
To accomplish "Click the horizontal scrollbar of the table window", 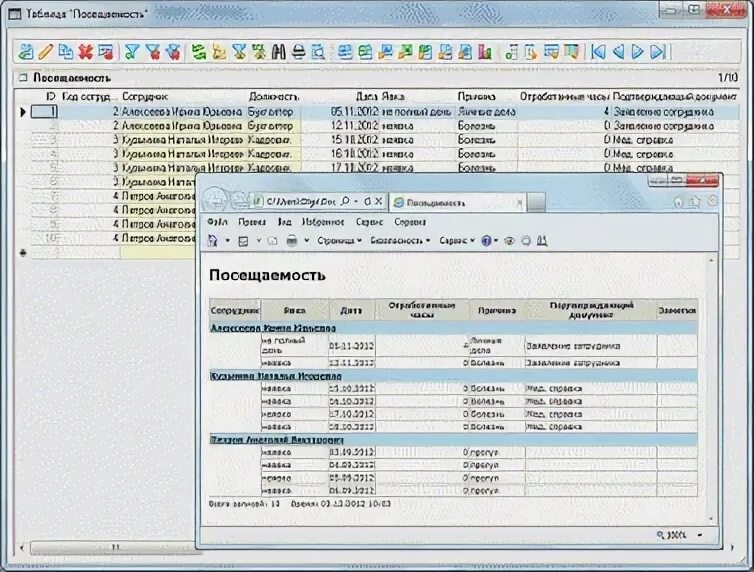I will point(115,547).
